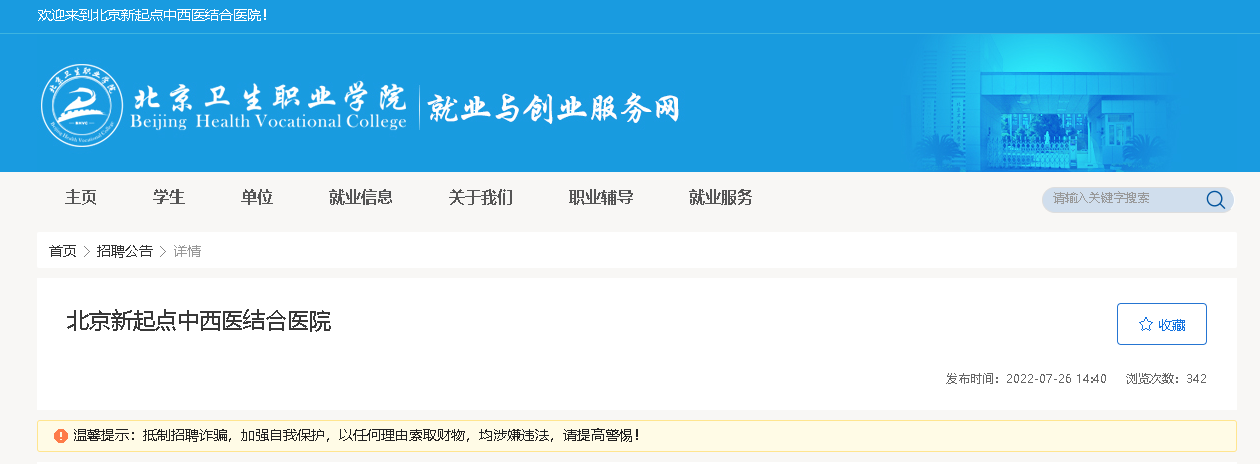Go to 首页 in the breadcrumb
The image size is (1260, 464).
point(63,251)
